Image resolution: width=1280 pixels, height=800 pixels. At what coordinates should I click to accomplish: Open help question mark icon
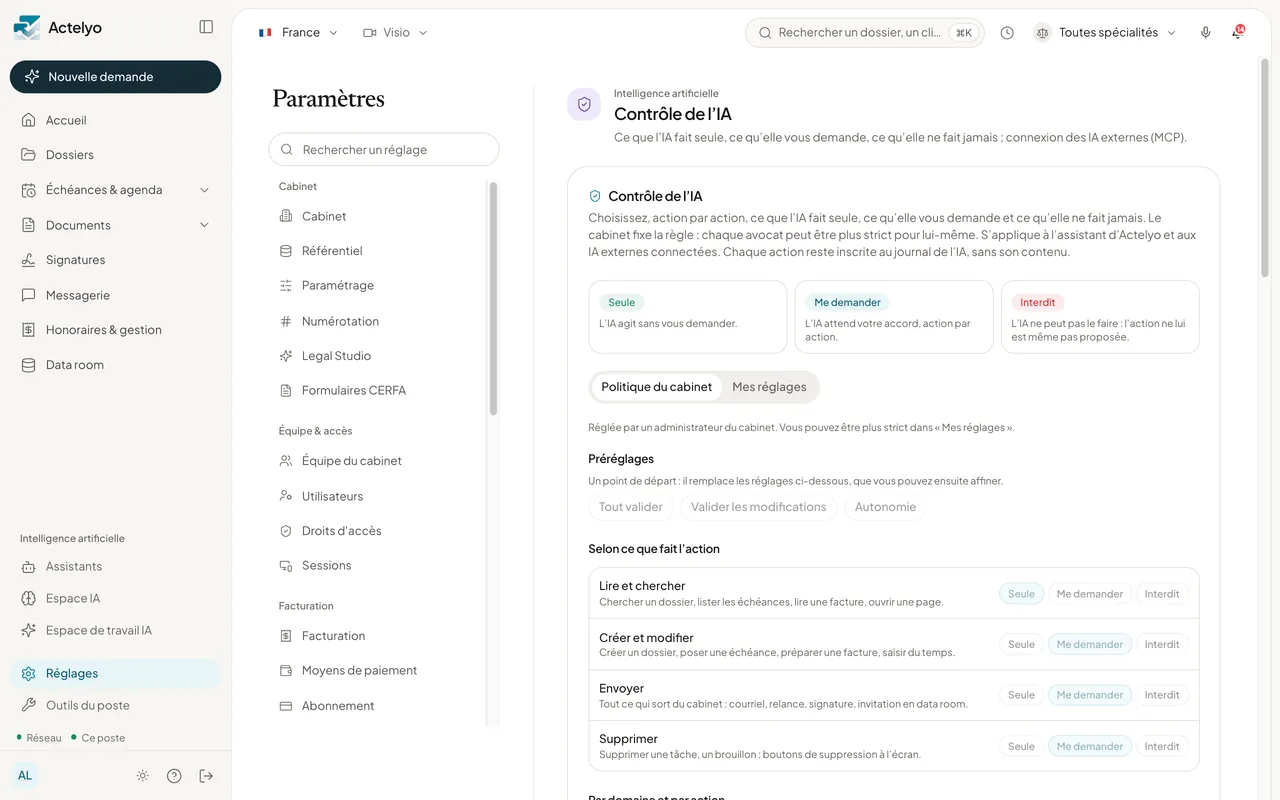(174, 776)
